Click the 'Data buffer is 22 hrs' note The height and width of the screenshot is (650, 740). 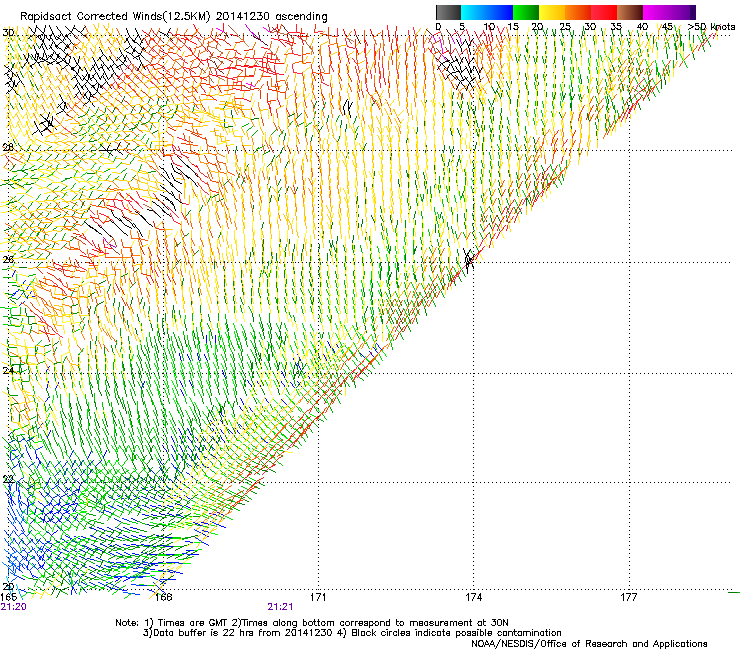203,633
